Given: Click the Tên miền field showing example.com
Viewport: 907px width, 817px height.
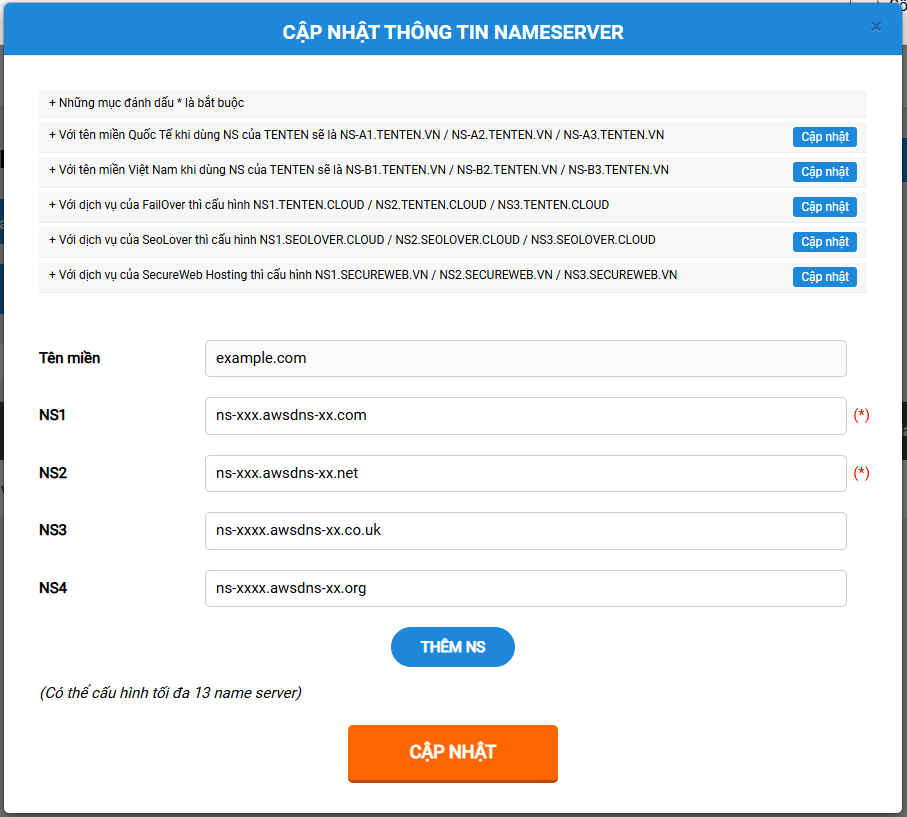Looking at the screenshot, I should click(x=525, y=358).
